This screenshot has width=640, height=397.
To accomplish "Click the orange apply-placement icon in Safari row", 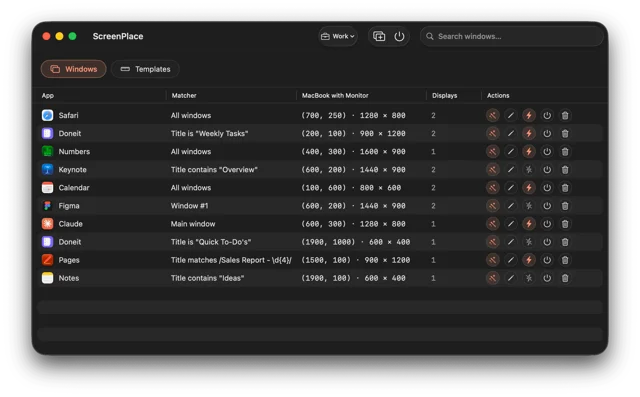I will point(493,115).
